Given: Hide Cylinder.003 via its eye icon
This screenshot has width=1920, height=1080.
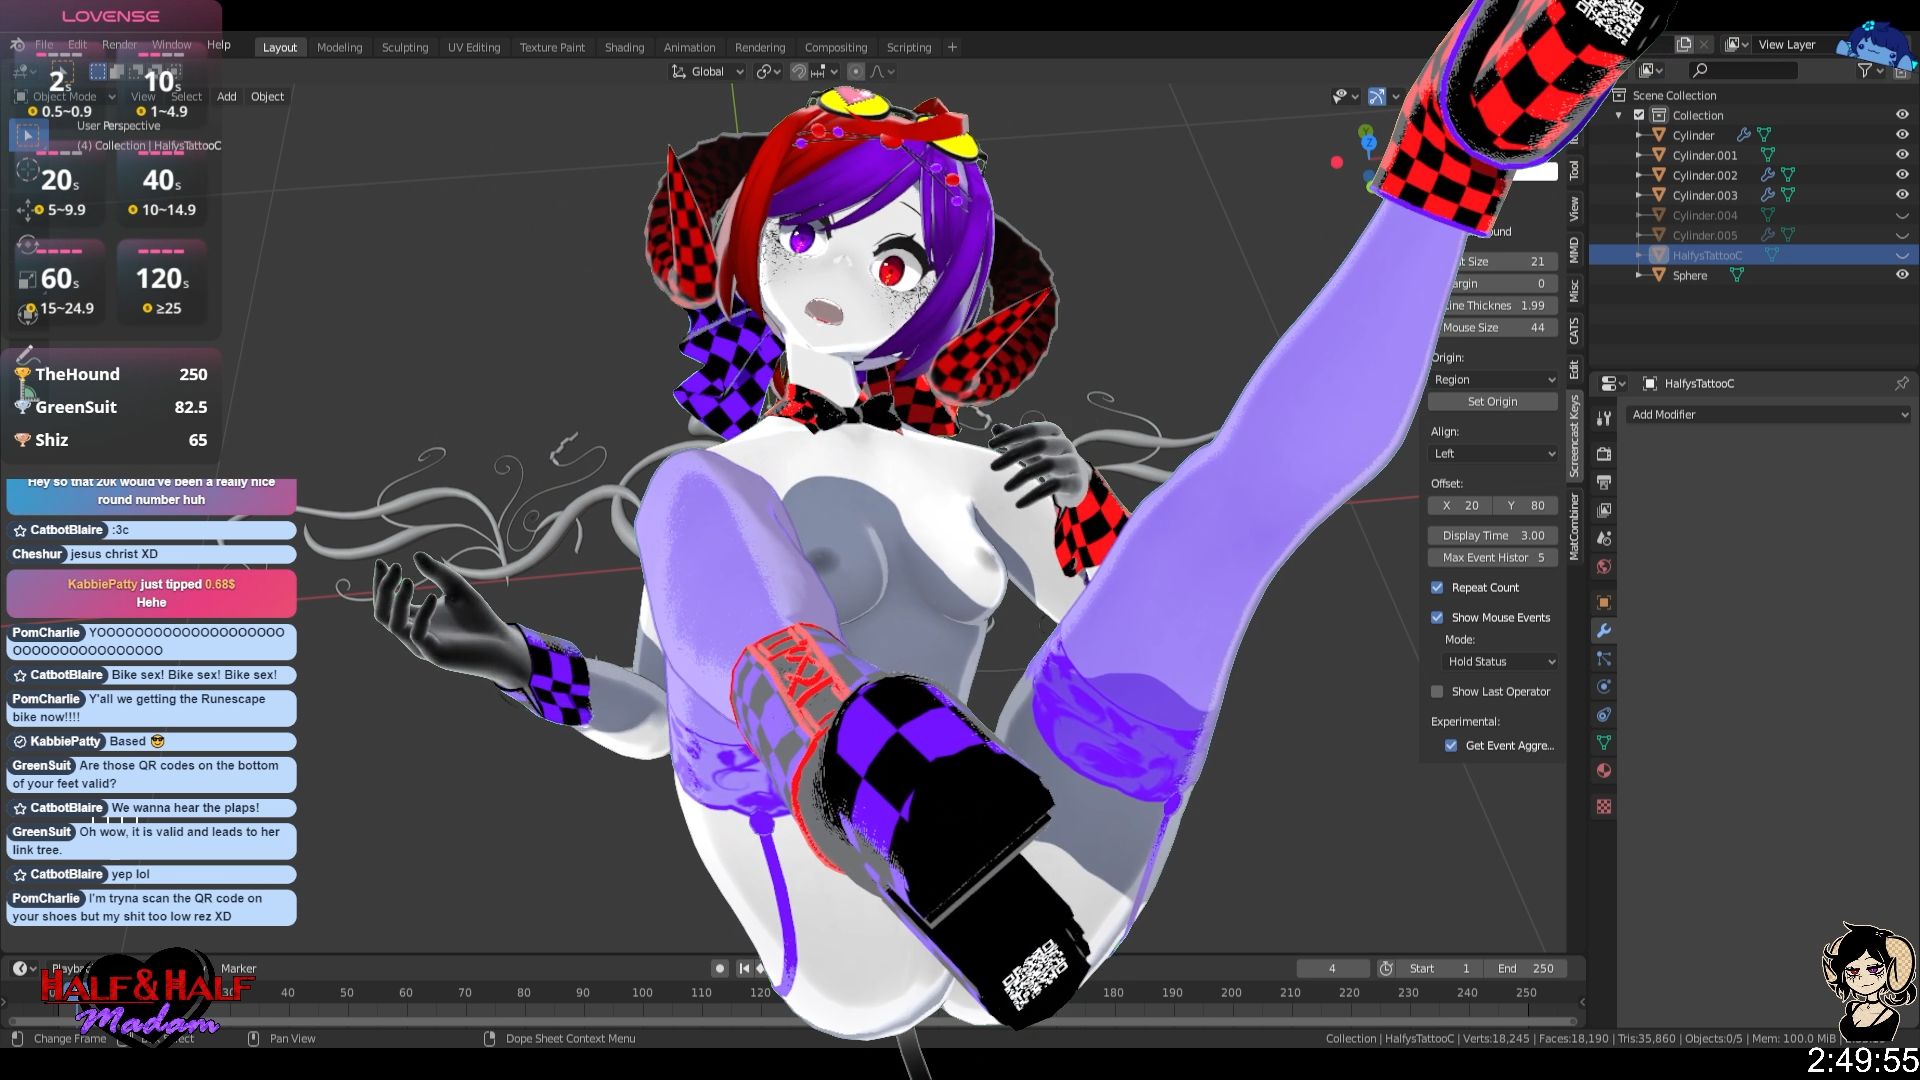Looking at the screenshot, I should pos(1902,195).
